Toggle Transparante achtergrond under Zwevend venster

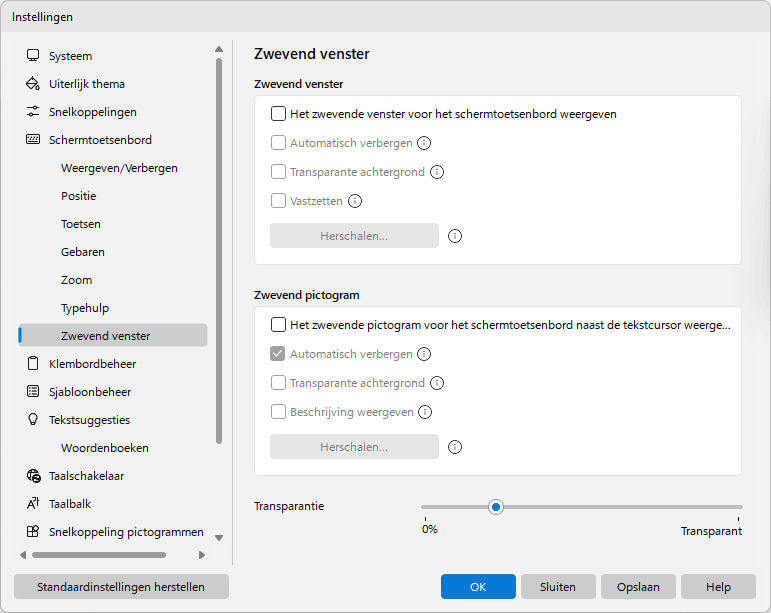(x=278, y=172)
